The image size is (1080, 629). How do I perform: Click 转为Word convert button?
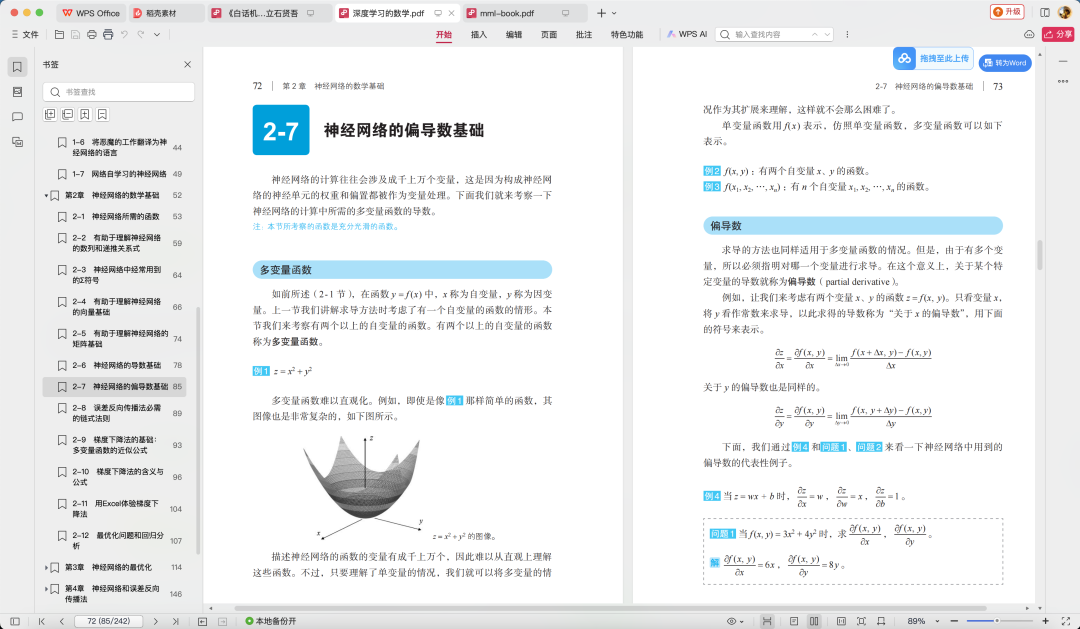click(x=1005, y=63)
